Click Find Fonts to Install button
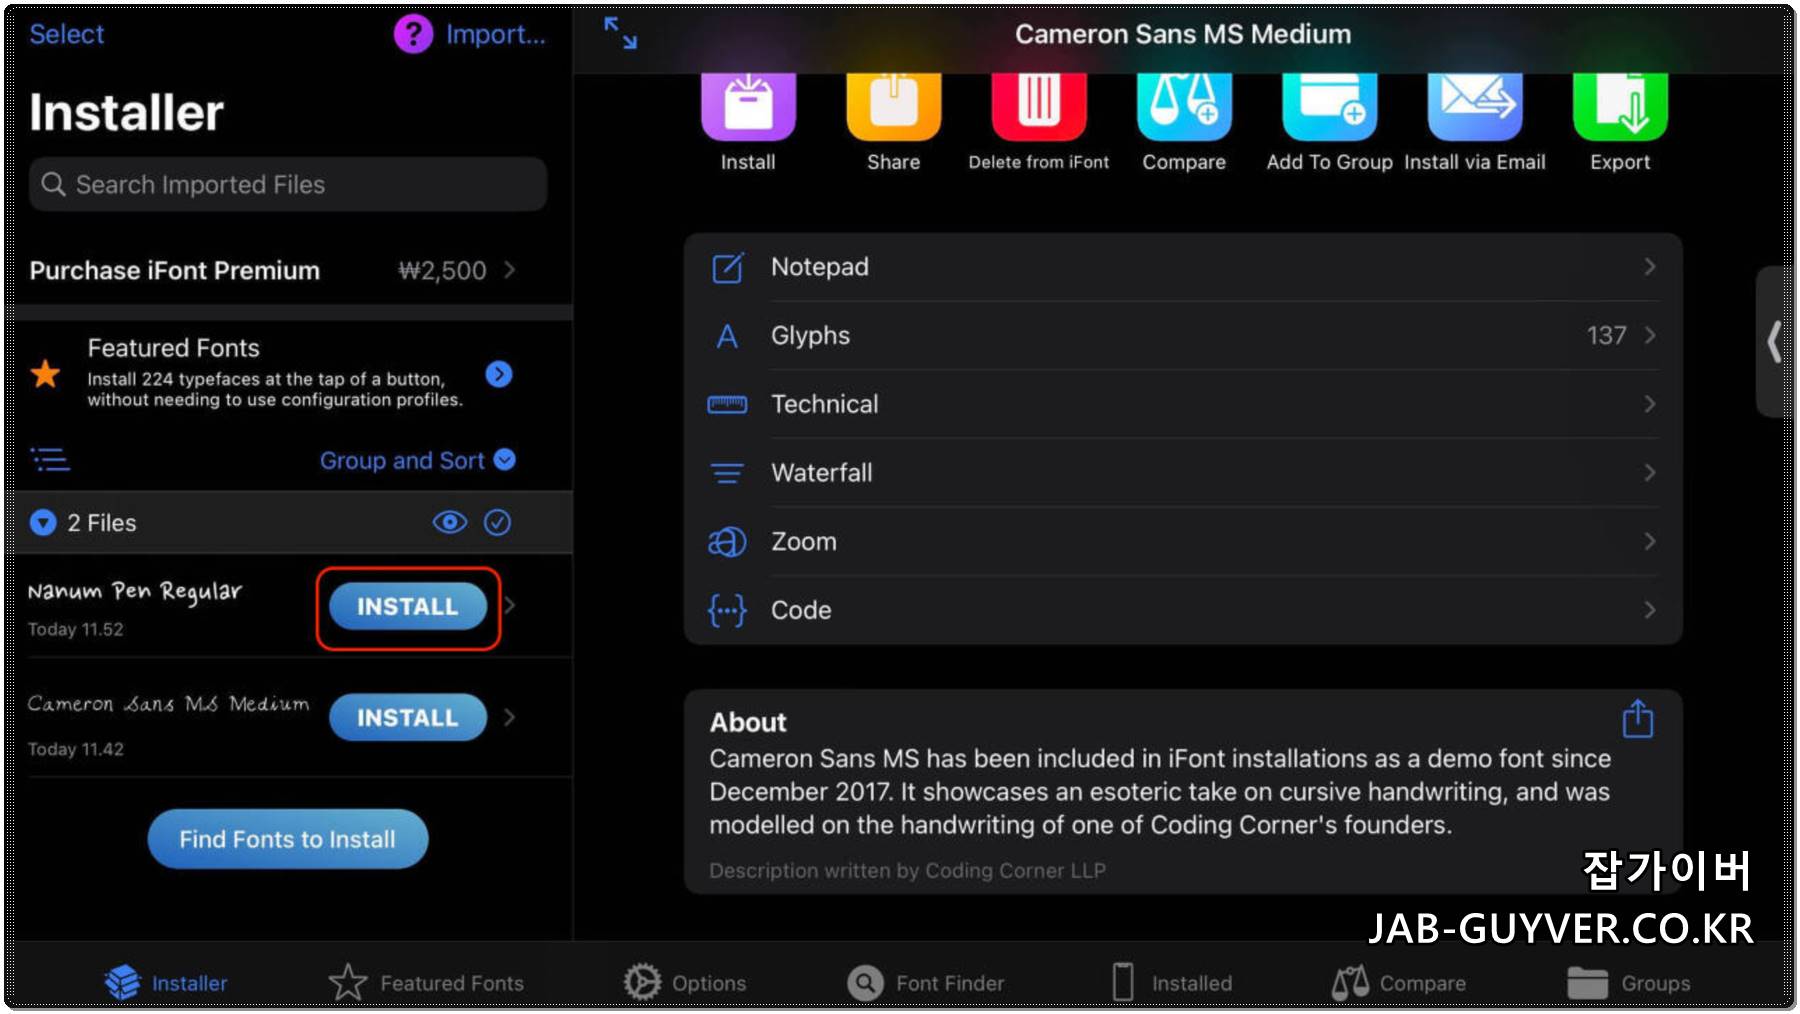Viewport: 1800px width, 1014px height. [x=288, y=839]
